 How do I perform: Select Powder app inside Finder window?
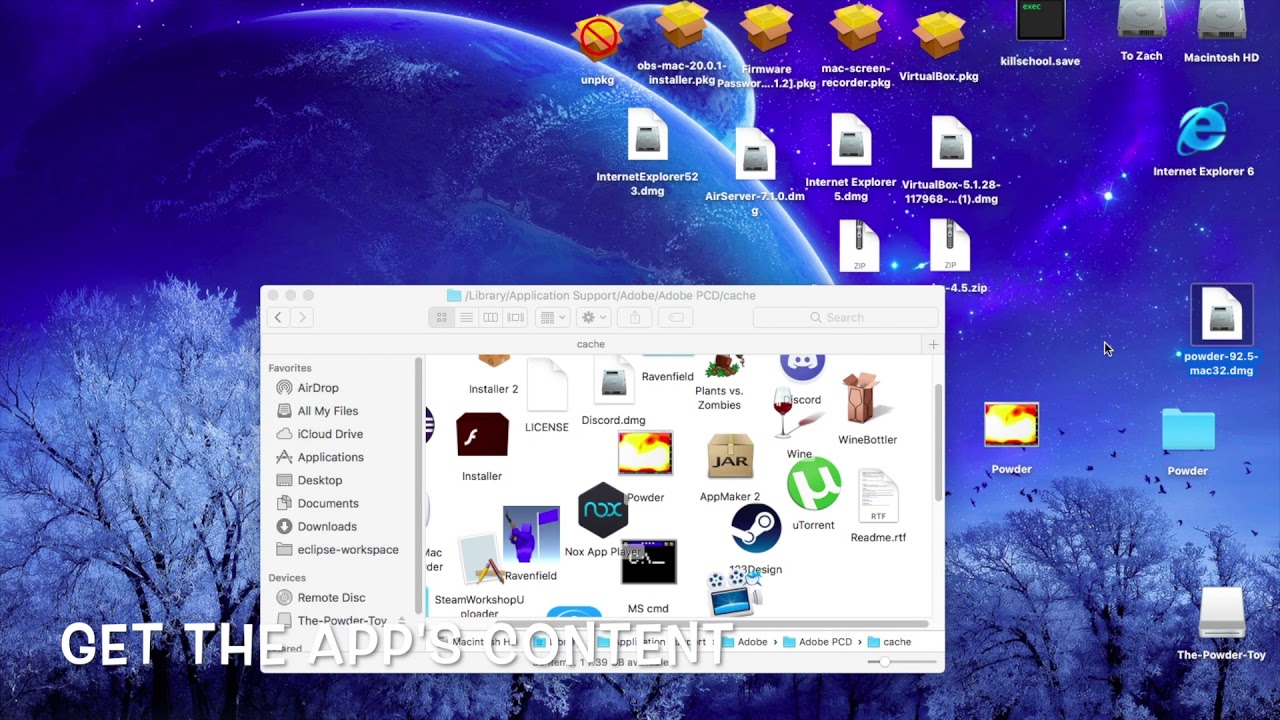point(645,455)
